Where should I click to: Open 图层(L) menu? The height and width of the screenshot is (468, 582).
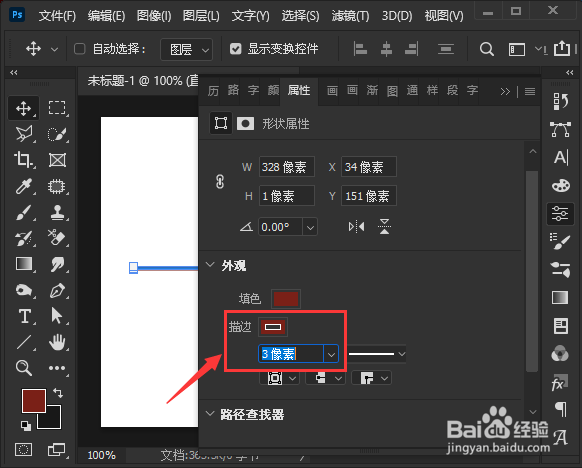pyautogui.click(x=201, y=16)
